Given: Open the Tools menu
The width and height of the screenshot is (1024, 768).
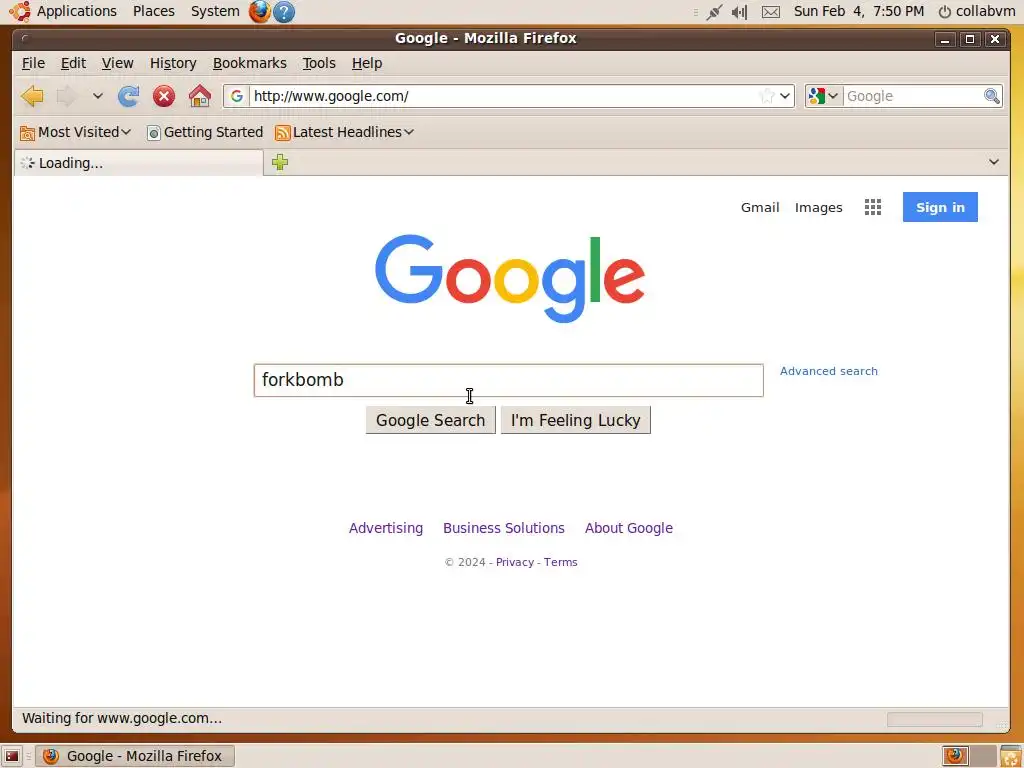Looking at the screenshot, I should pos(319,63).
